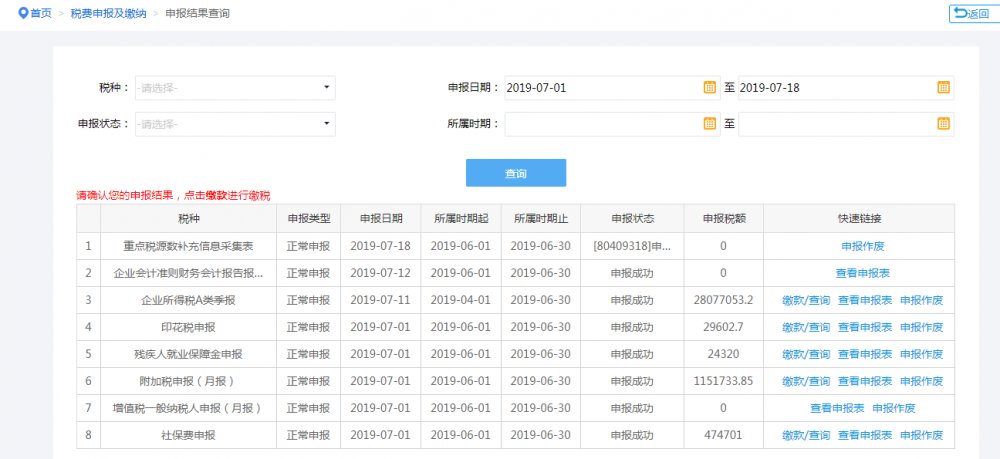Click the 首页 location pin icon
Viewport: 1000px width, 459px height.
[x=23, y=13]
